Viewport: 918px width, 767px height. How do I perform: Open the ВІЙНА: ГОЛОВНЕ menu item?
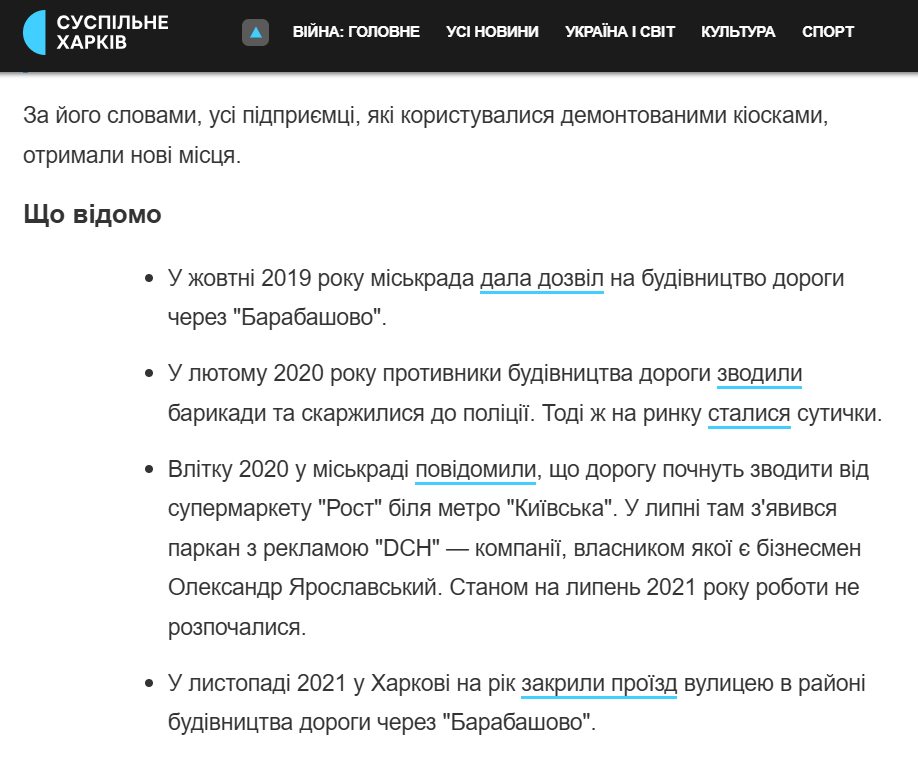356,32
